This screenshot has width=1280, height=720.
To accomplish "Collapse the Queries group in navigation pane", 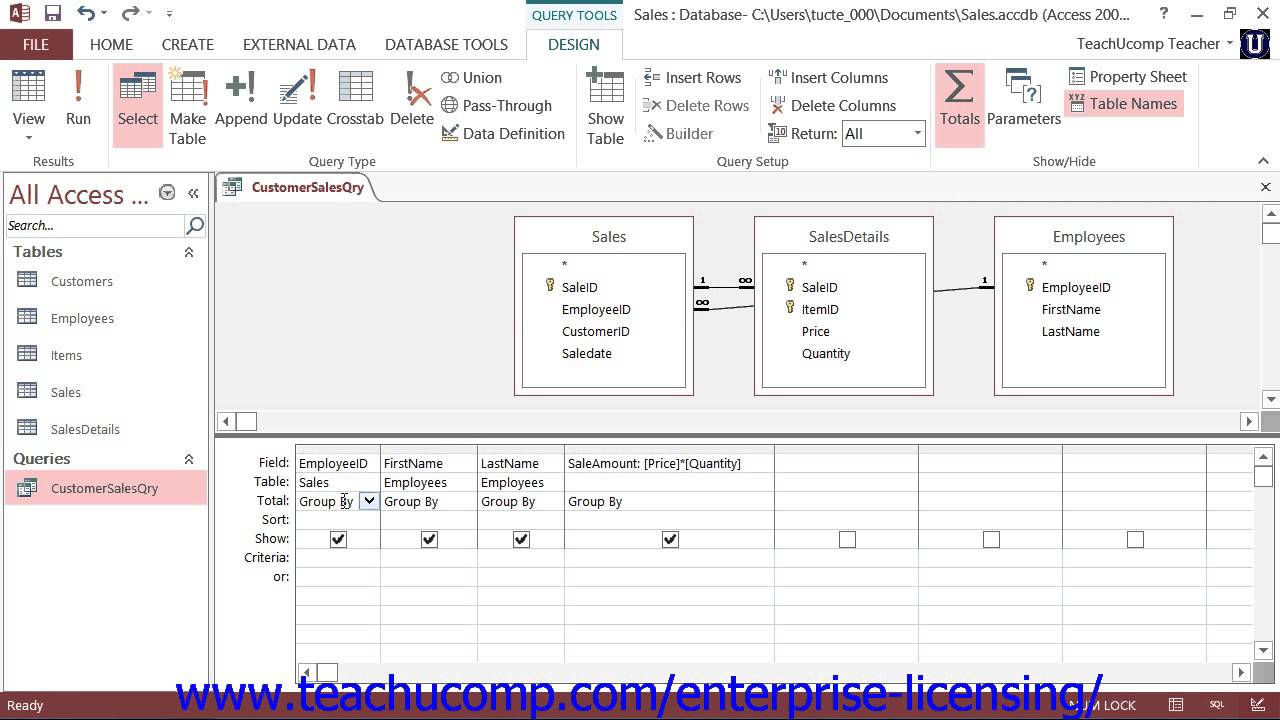I will coord(188,459).
